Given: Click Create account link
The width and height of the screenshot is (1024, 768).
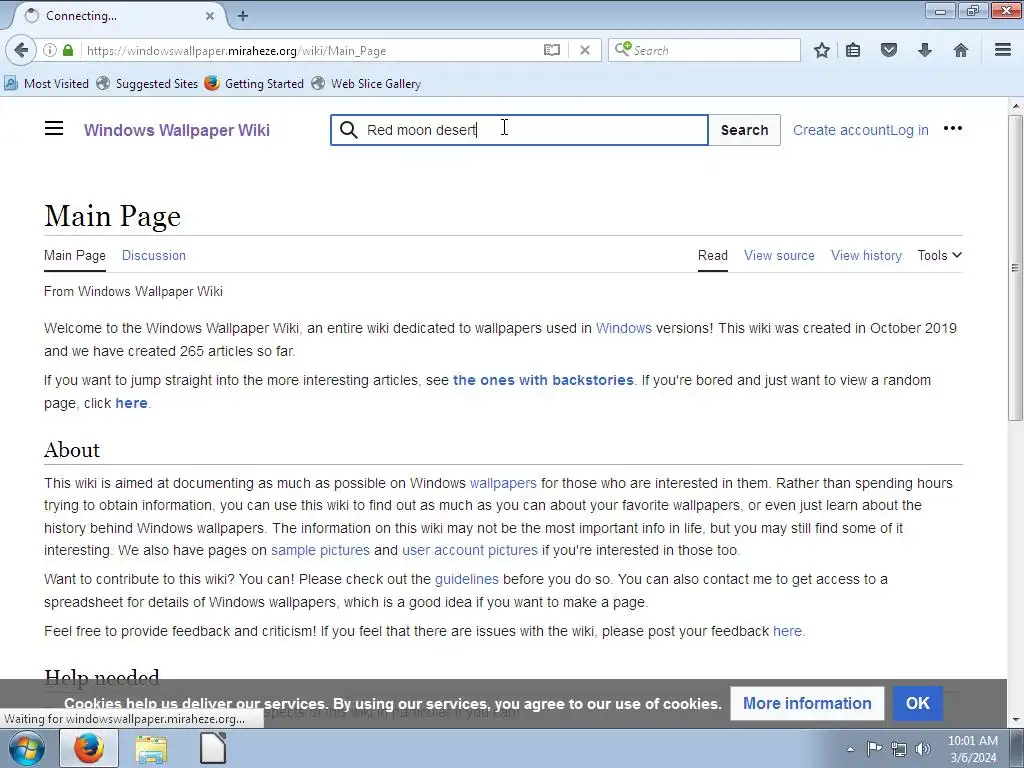Looking at the screenshot, I should 840,130.
